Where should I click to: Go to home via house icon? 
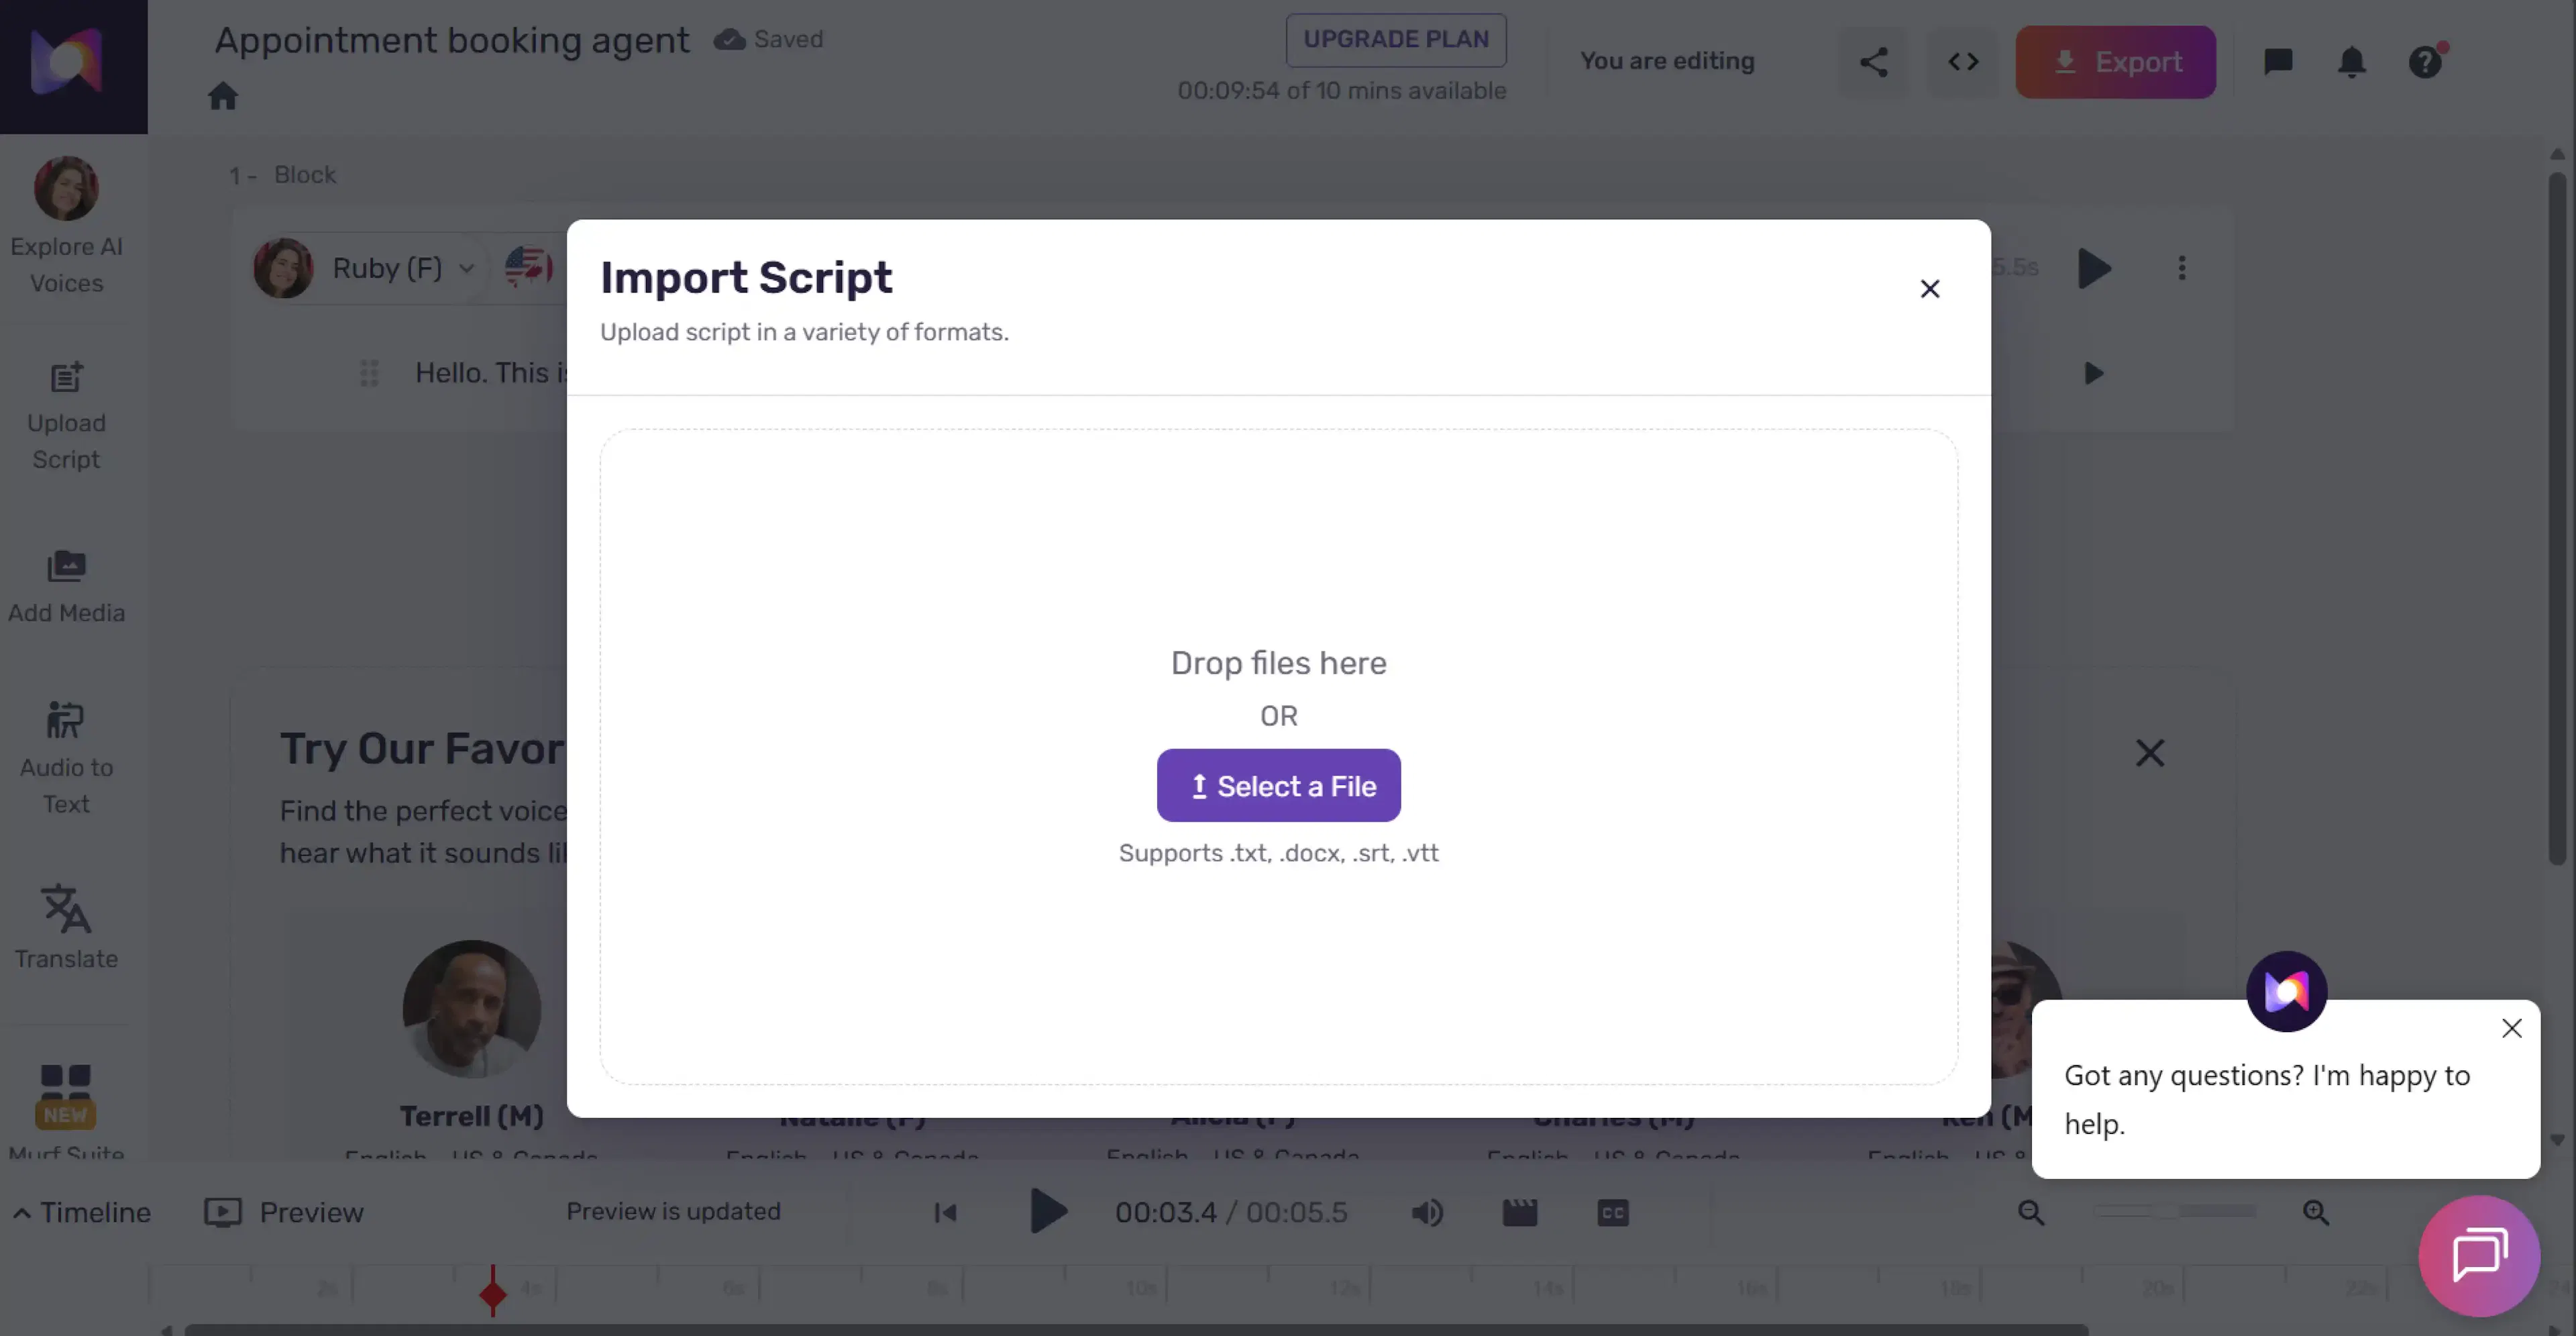tap(223, 96)
